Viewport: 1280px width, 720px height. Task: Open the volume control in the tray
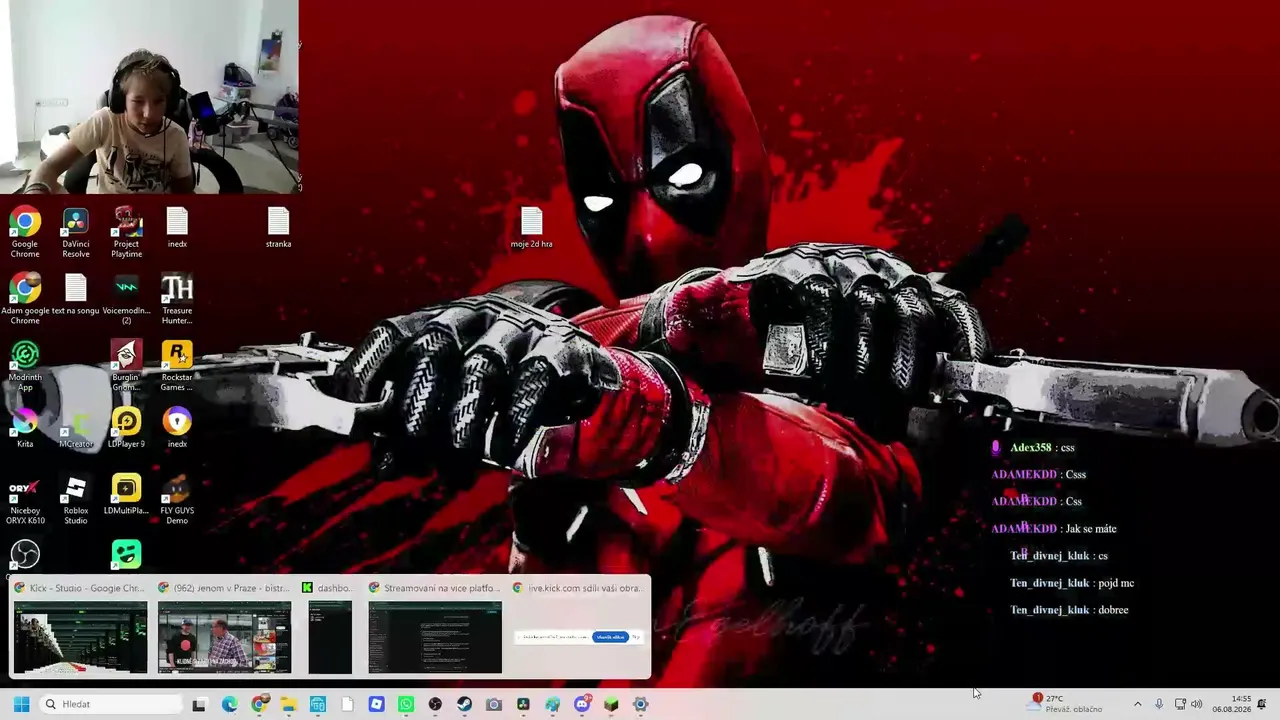1197,704
